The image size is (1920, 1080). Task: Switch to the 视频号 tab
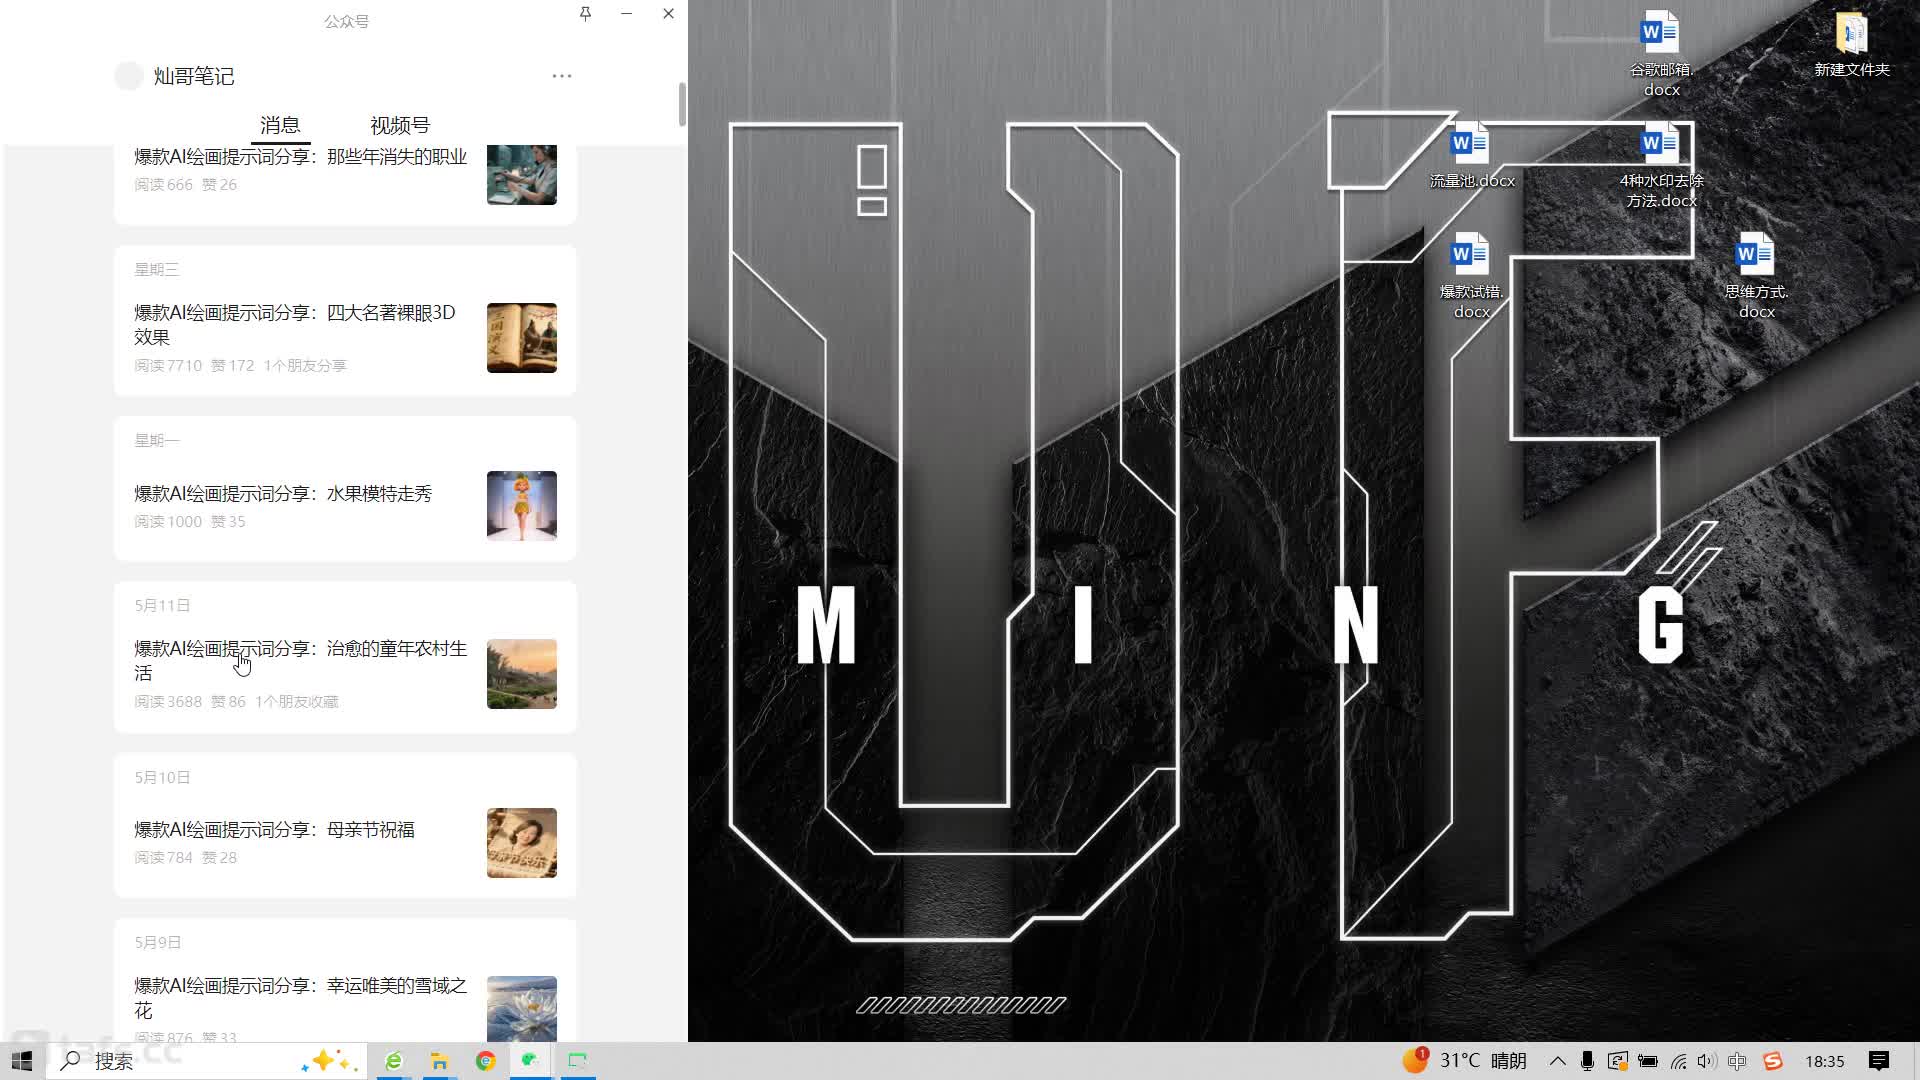point(399,125)
